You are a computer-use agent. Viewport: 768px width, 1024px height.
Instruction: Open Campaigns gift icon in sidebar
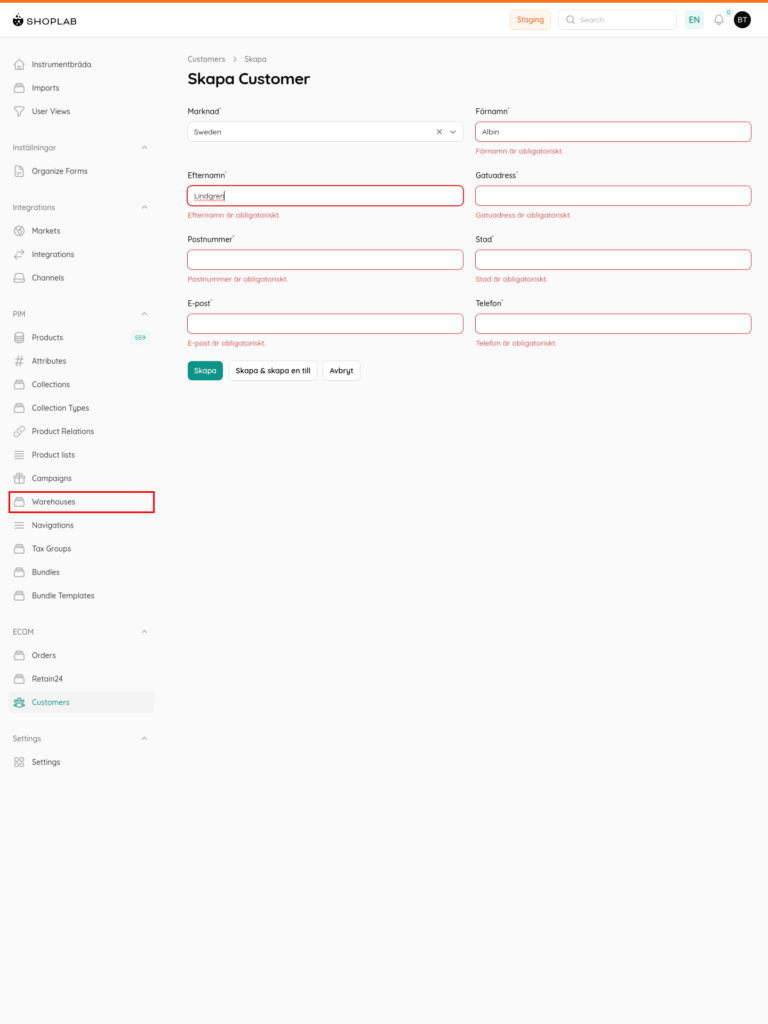(x=19, y=478)
